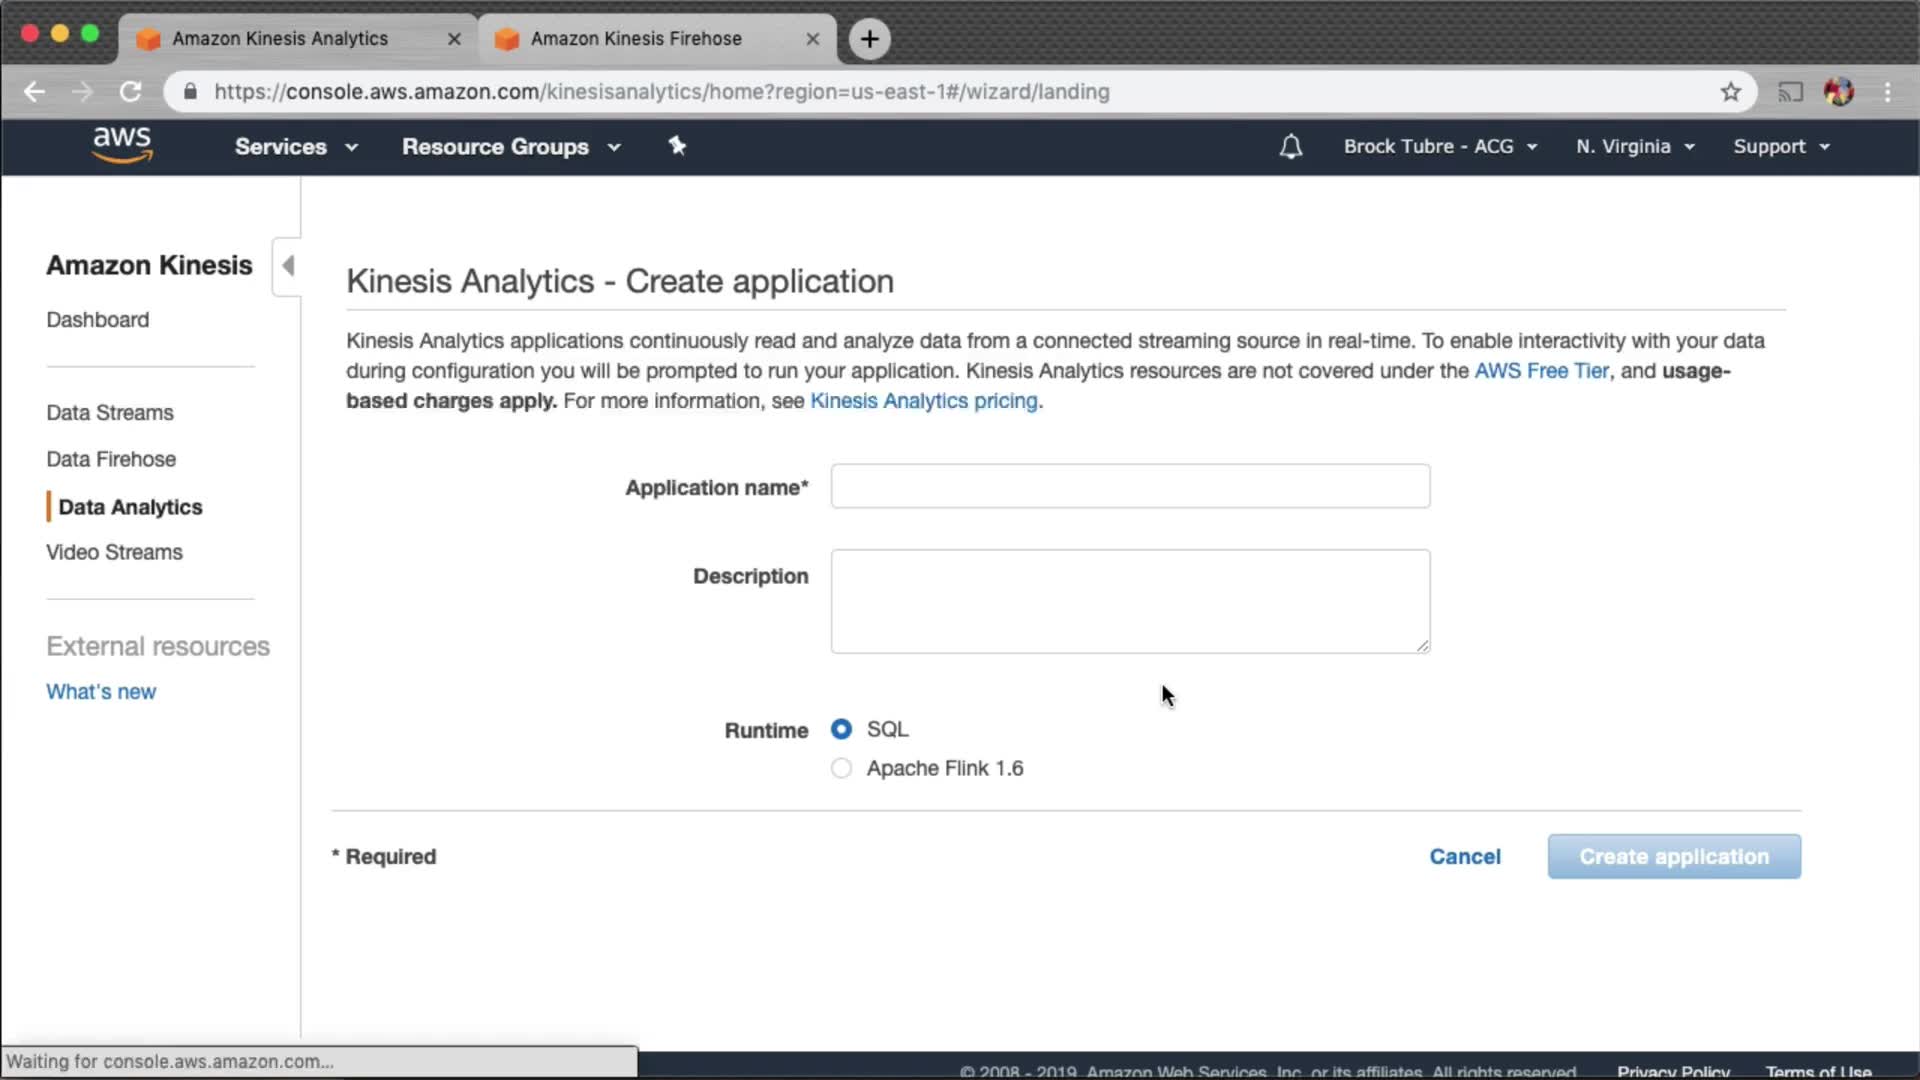Click the Application name input field
Image resolution: width=1920 pixels, height=1080 pixels.
(x=1130, y=487)
